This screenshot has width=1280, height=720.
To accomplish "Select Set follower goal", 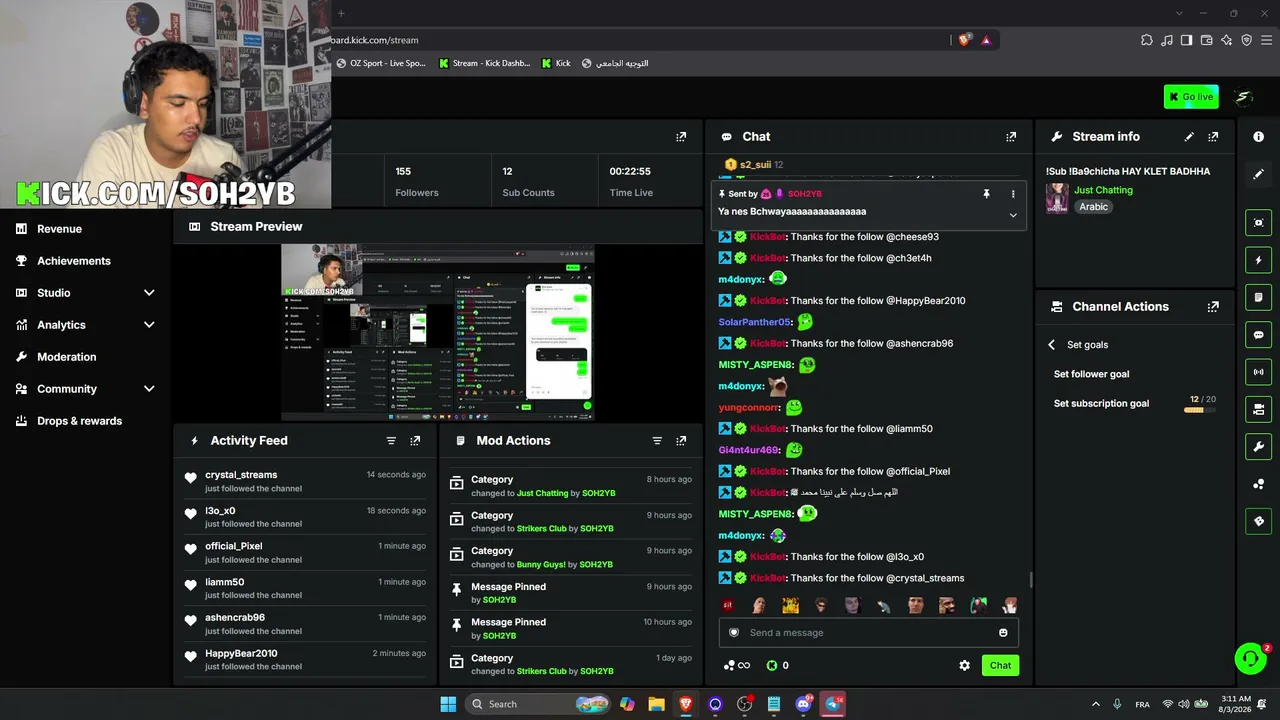I will coord(1091,374).
